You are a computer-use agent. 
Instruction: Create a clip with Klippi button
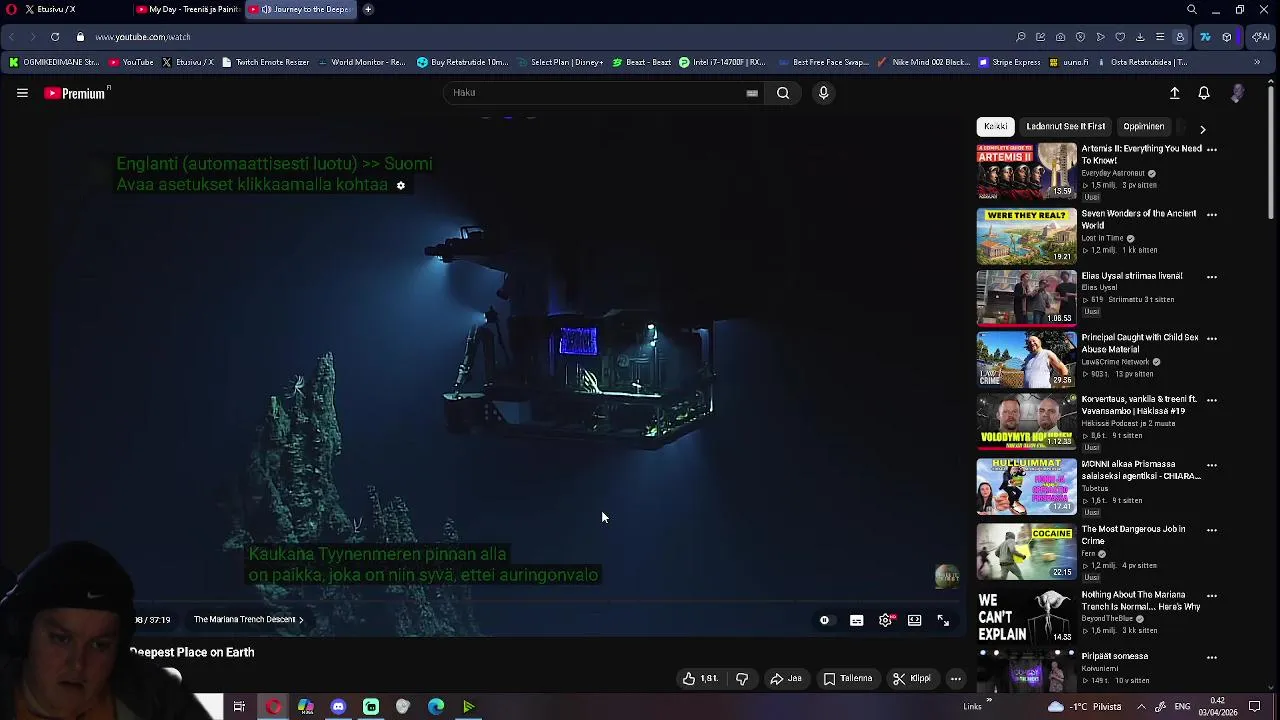pos(912,679)
